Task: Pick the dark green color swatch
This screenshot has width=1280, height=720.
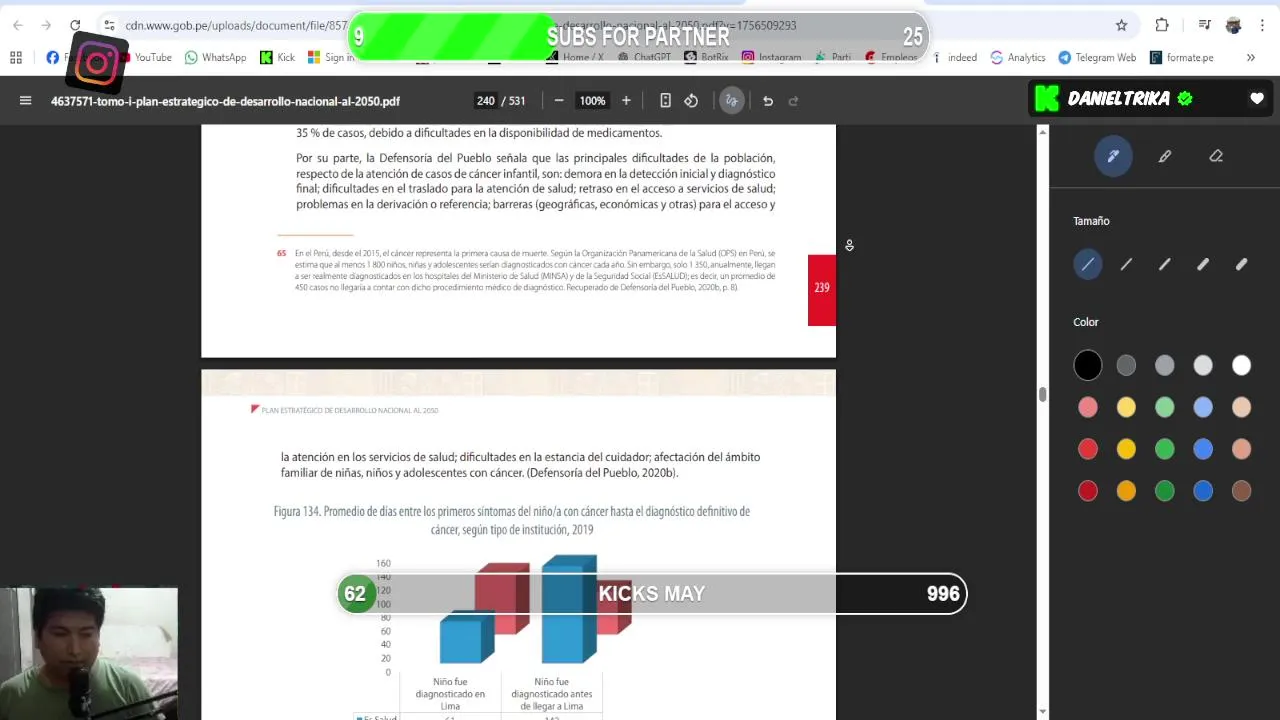Action: [x=1165, y=491]
